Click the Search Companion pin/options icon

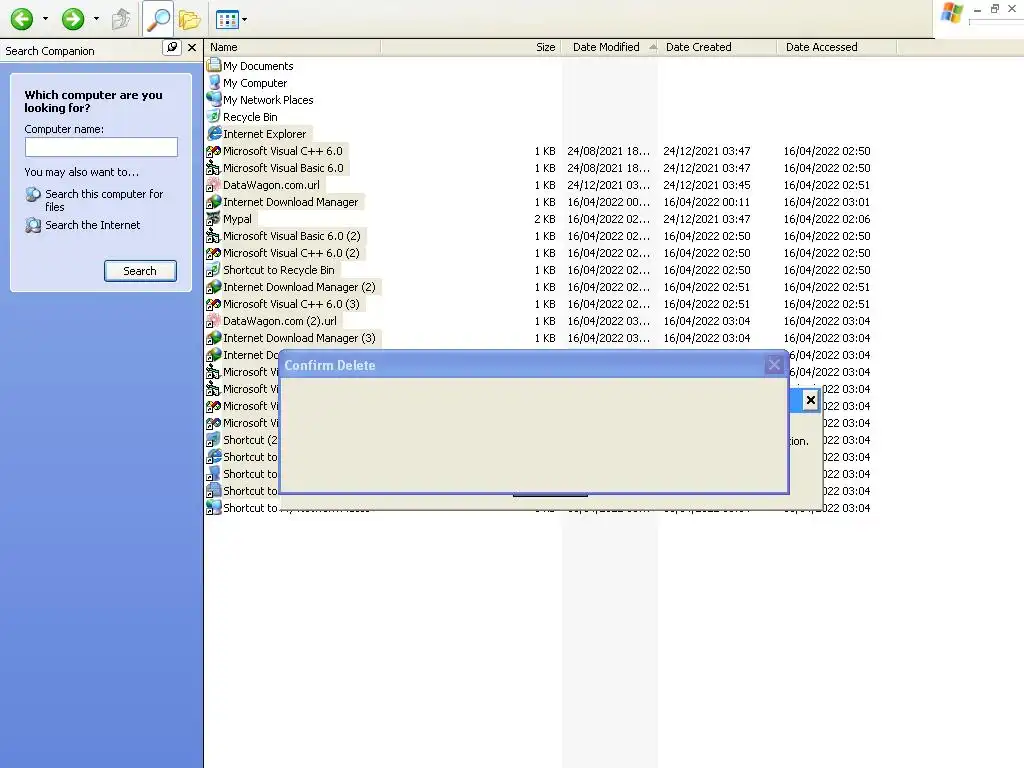[x=172, y=48]
